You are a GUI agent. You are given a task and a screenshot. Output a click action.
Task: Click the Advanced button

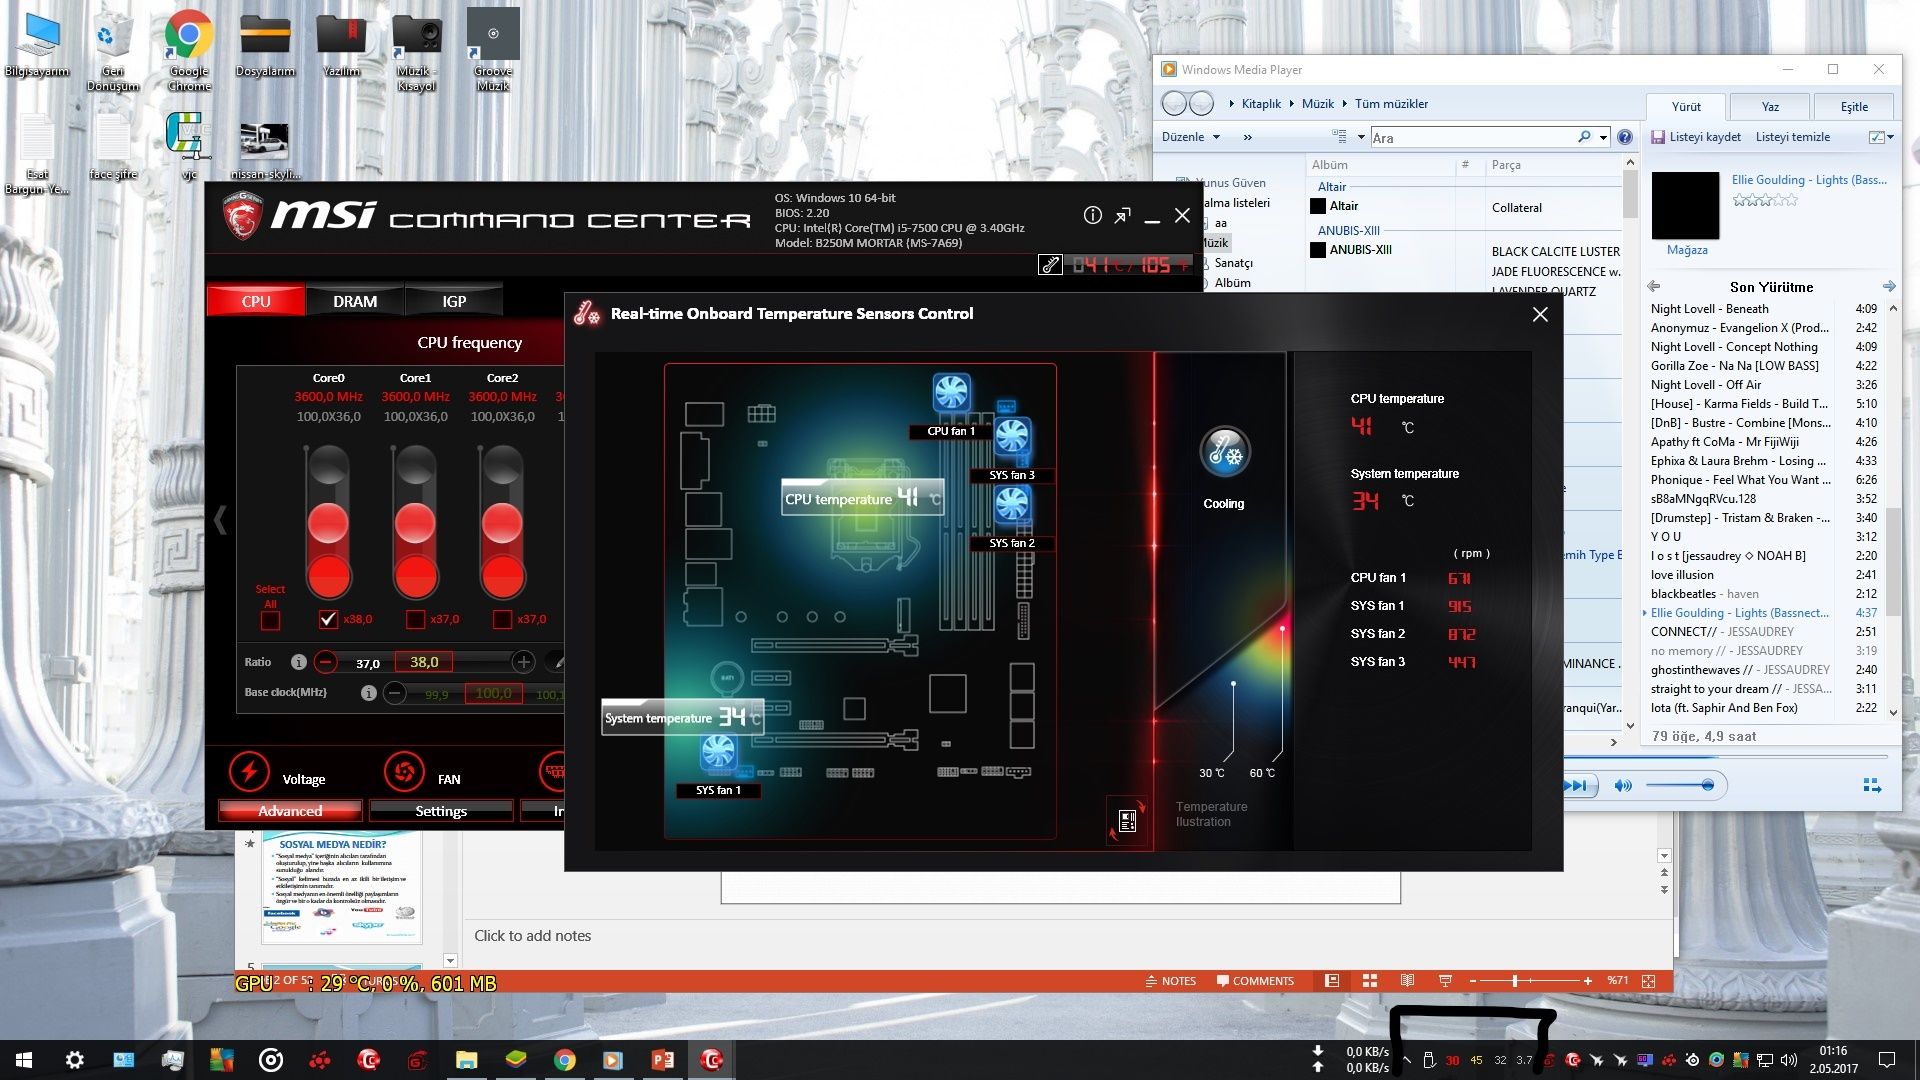[290, 811]
